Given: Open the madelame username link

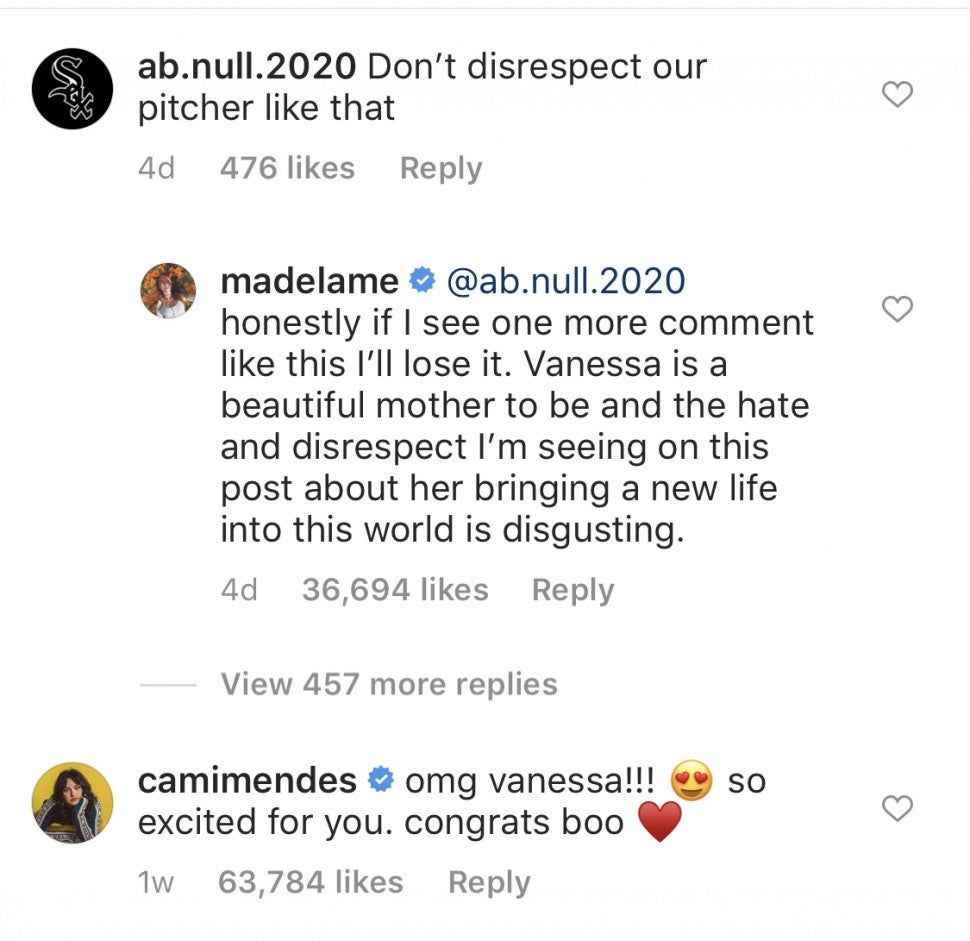Looking at the screenshot, I should click(309, 281).
